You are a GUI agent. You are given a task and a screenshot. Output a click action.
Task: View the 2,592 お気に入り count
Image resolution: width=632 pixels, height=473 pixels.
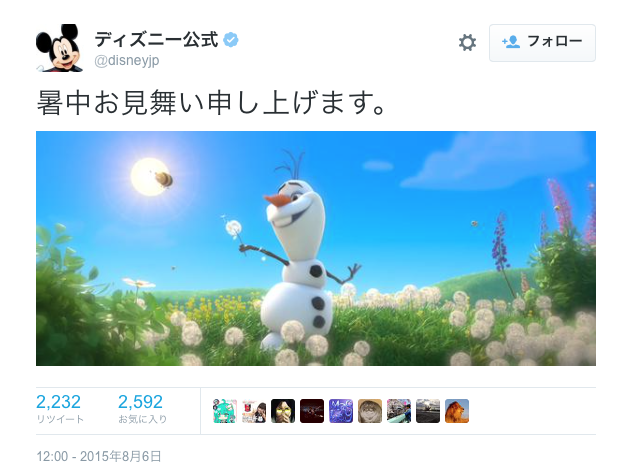[x=142, y=408]
